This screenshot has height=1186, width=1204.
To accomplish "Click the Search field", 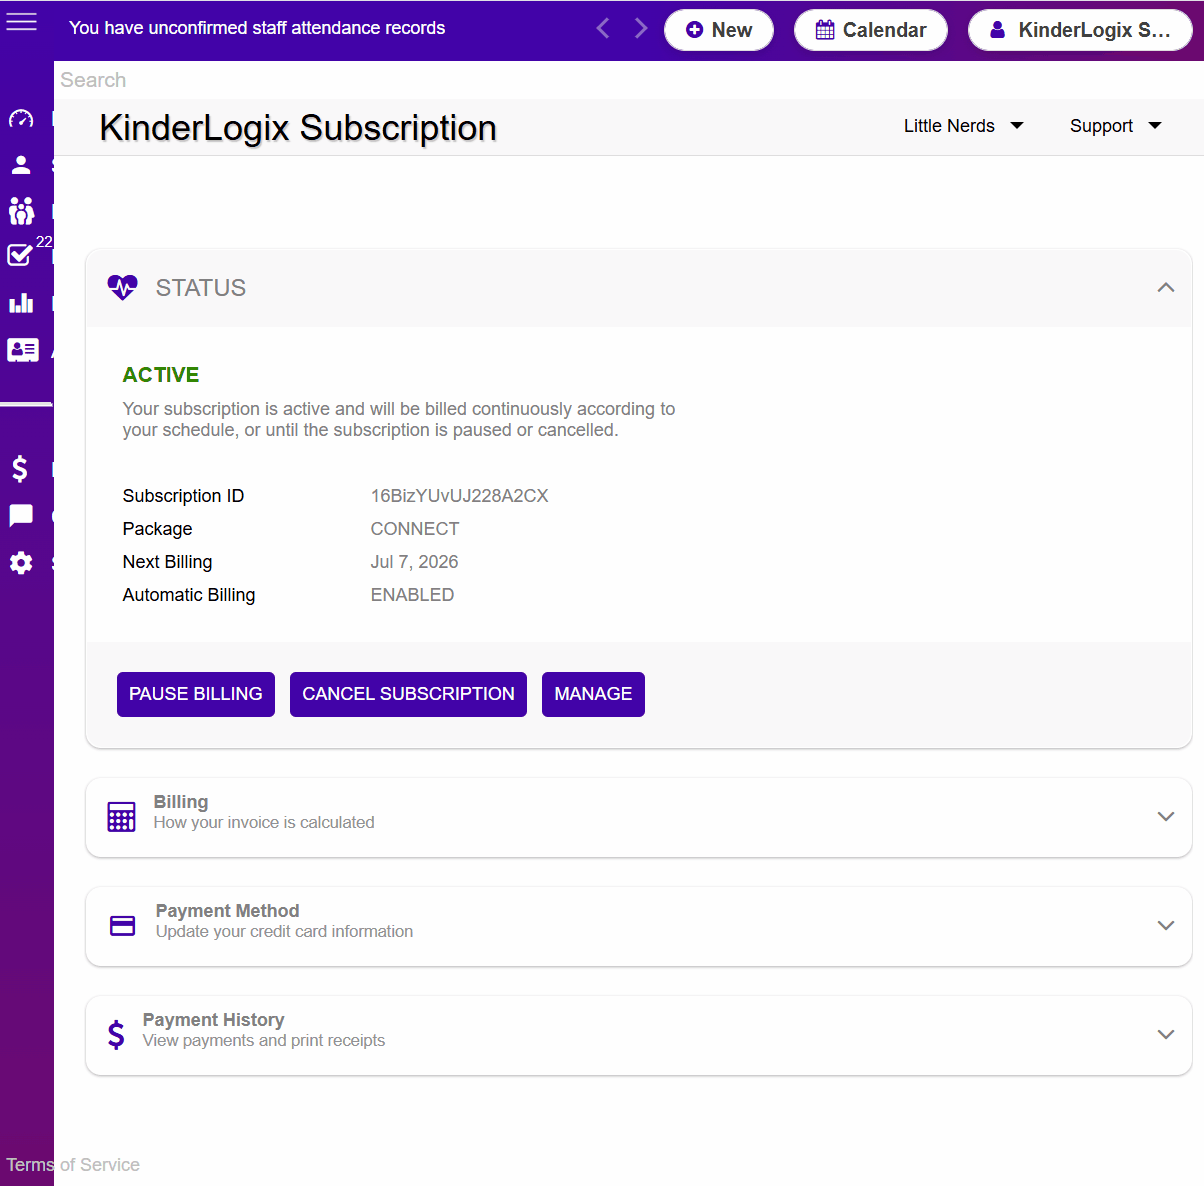I will pos(629,80).
